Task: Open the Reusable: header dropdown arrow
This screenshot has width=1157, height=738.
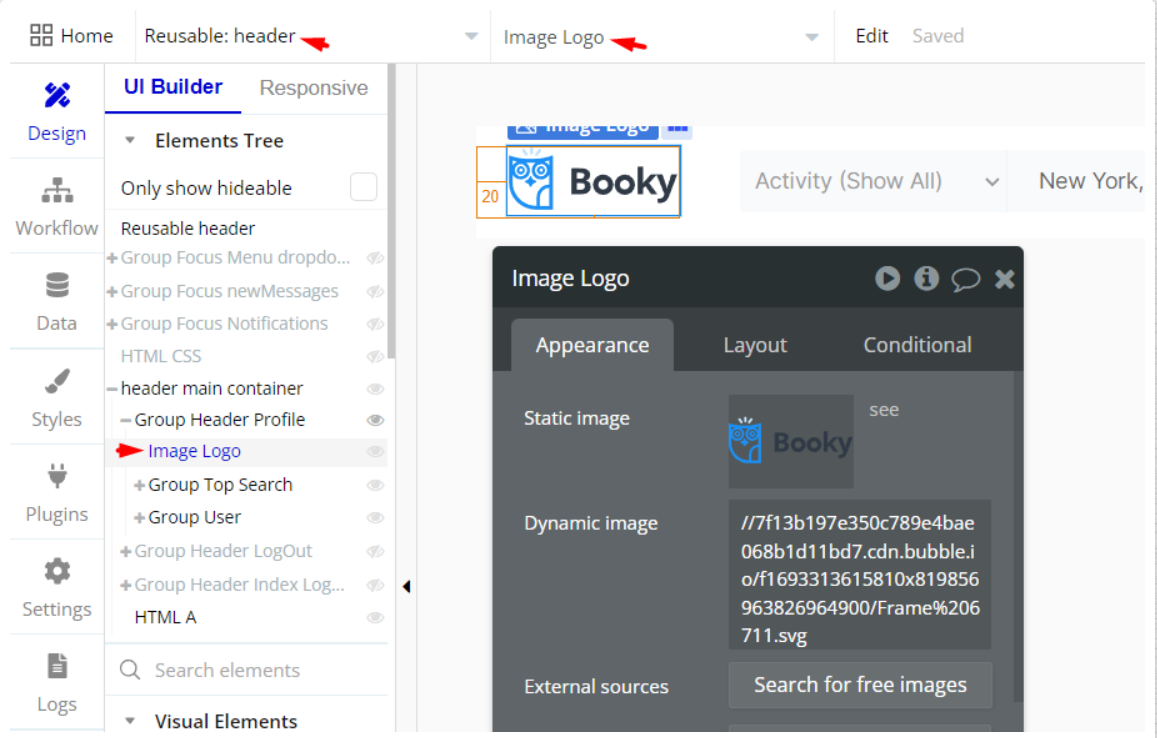Action: [x=472, y=36]
